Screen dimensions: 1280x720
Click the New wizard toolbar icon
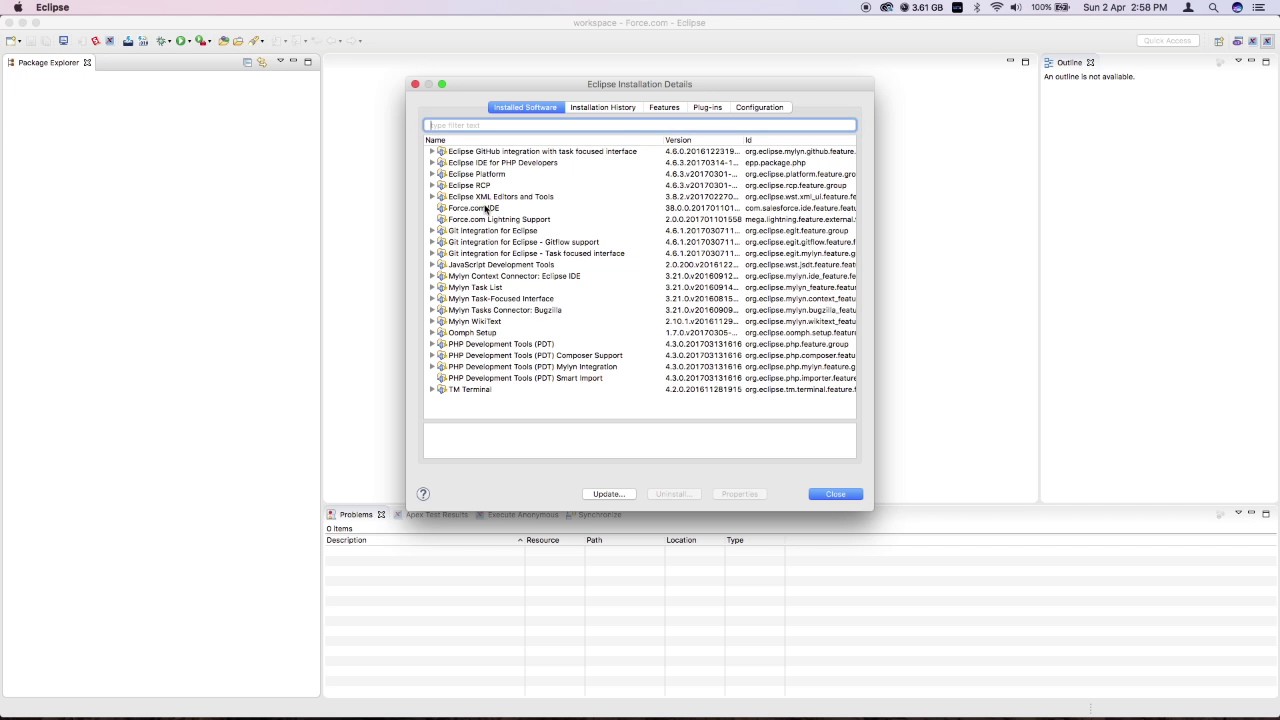click(11, 41)
